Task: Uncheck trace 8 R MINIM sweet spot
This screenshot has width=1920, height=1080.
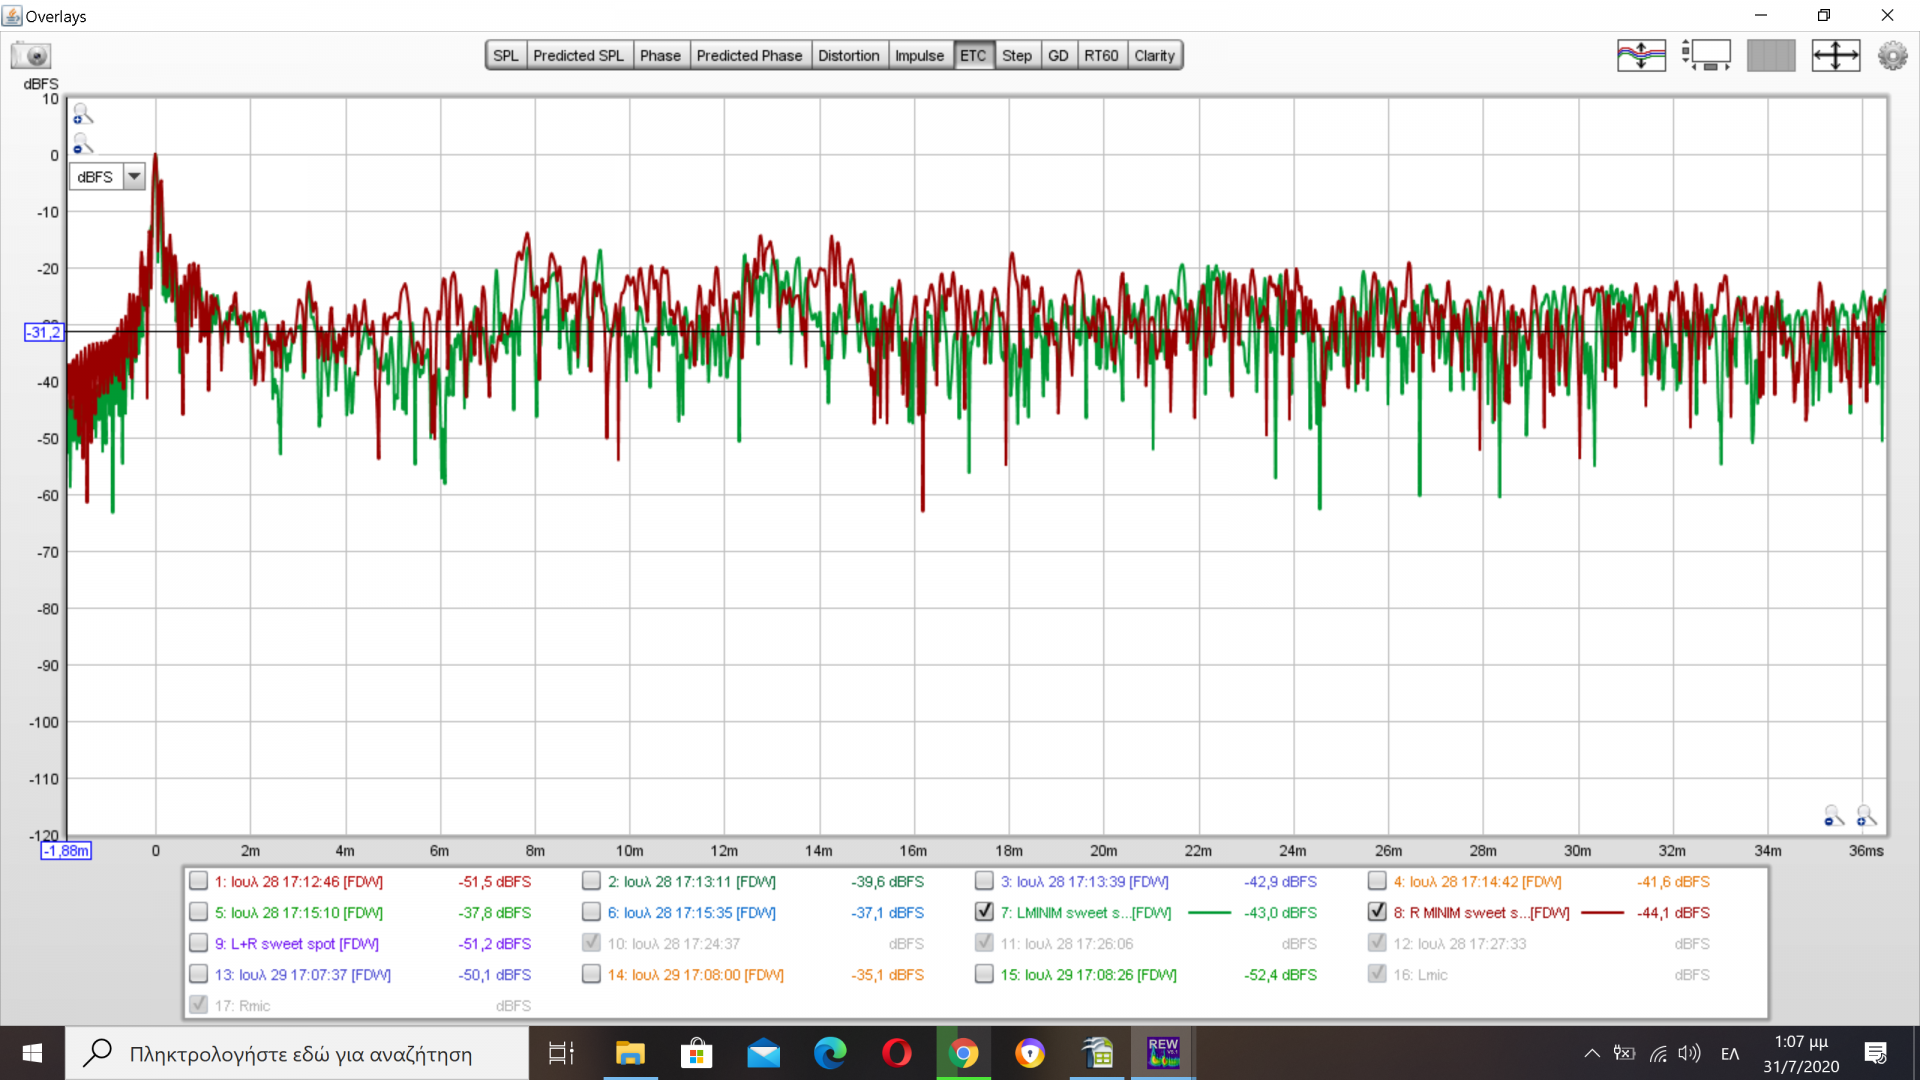Action: 1377,912
